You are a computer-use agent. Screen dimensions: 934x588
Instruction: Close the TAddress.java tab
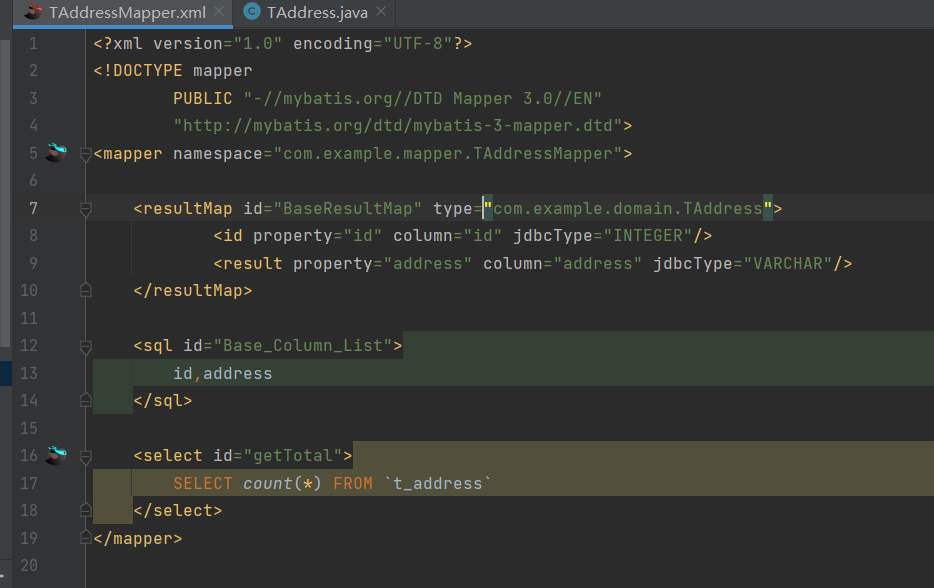click(x=381, y=11)
